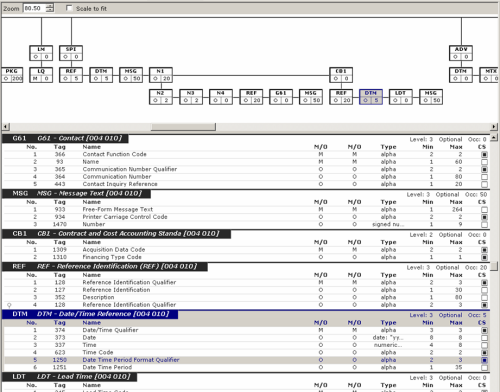This screenshot has height=392, width=500.
Task: Select the G61 Name row with tag 93
Action: coord(246,162)
